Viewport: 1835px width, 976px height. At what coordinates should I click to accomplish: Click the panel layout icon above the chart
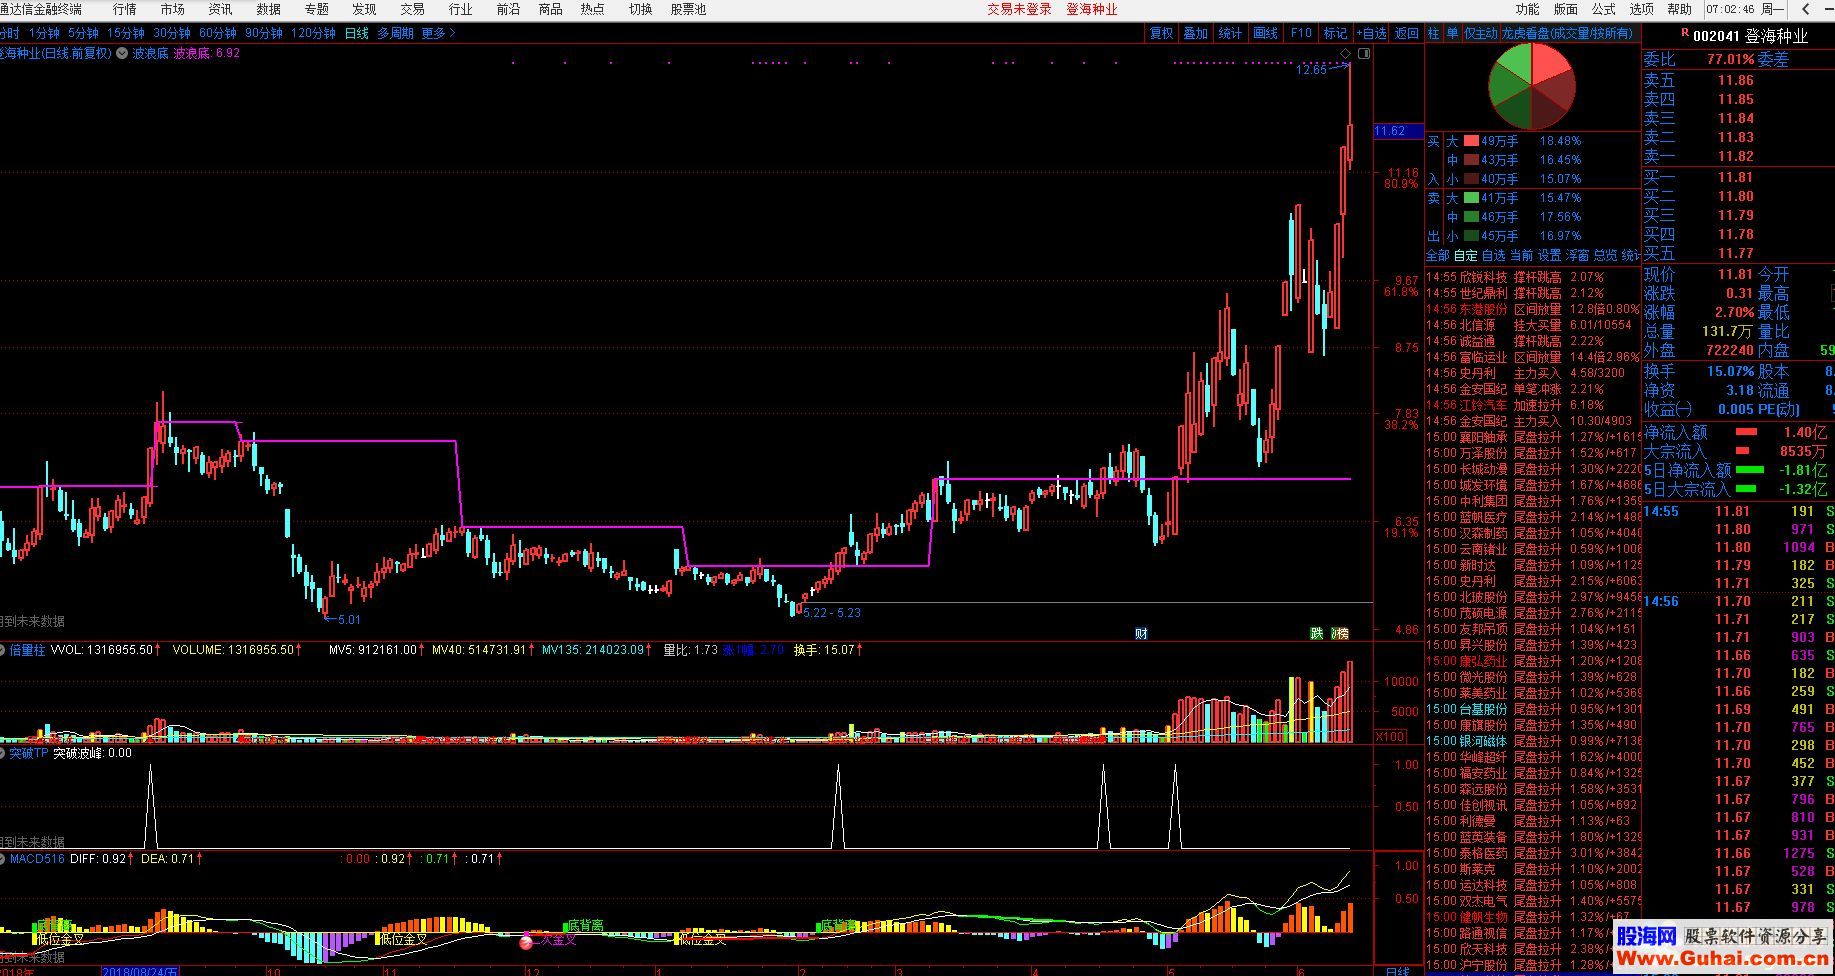[x=1364, y=53]
